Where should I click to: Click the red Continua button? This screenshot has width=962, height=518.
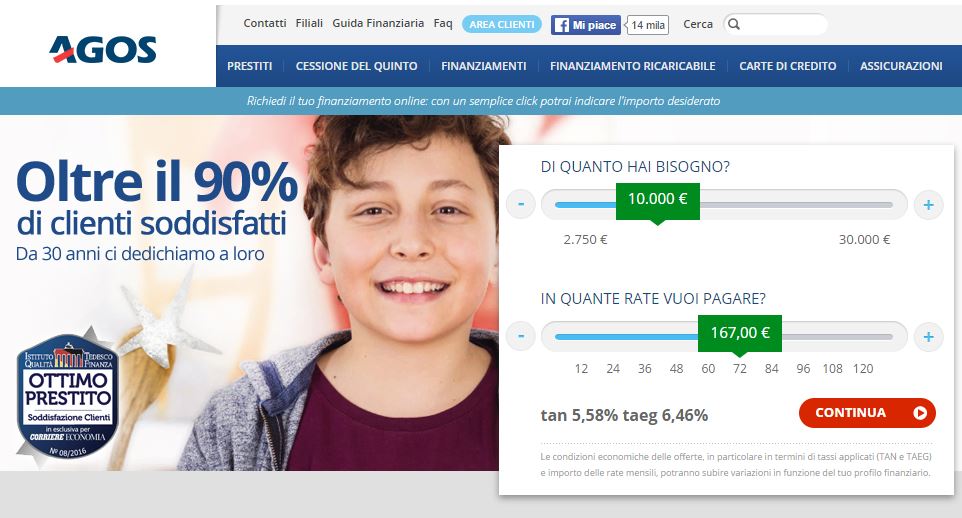[x=867, y=413]
